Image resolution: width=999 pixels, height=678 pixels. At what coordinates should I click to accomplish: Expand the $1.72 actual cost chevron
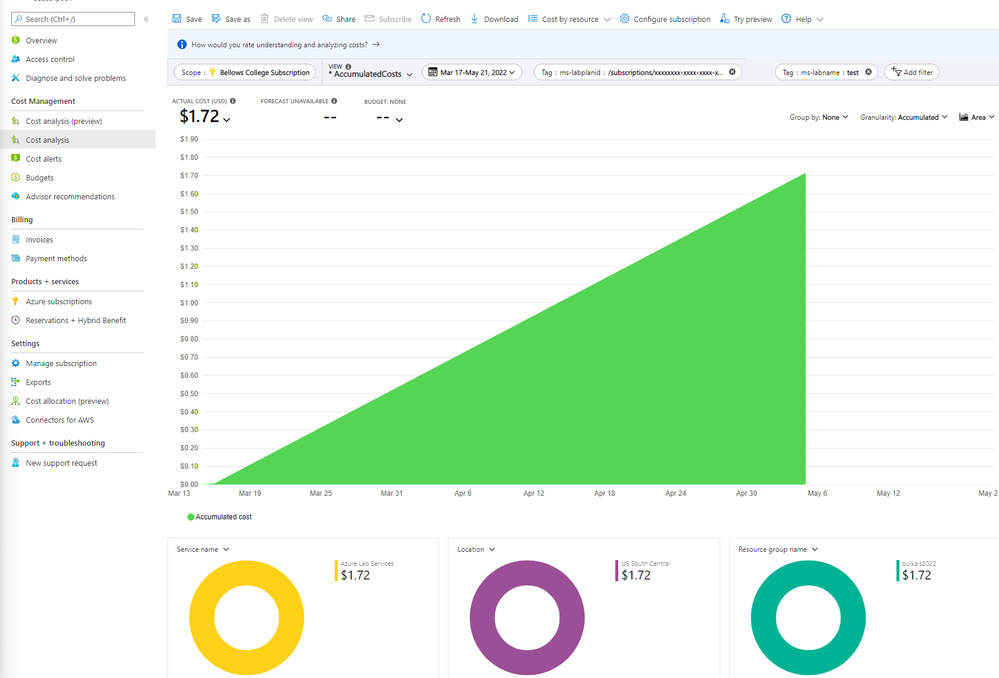227,120
